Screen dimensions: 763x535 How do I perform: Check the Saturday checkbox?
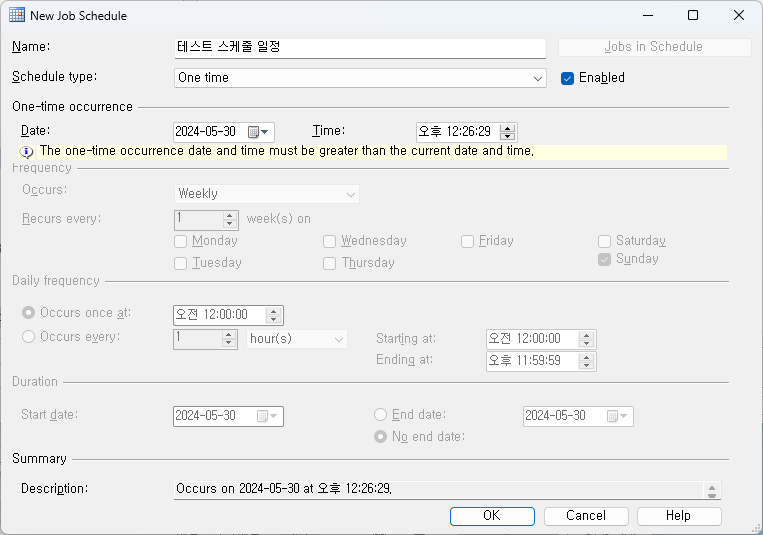[x=604, y=241]
